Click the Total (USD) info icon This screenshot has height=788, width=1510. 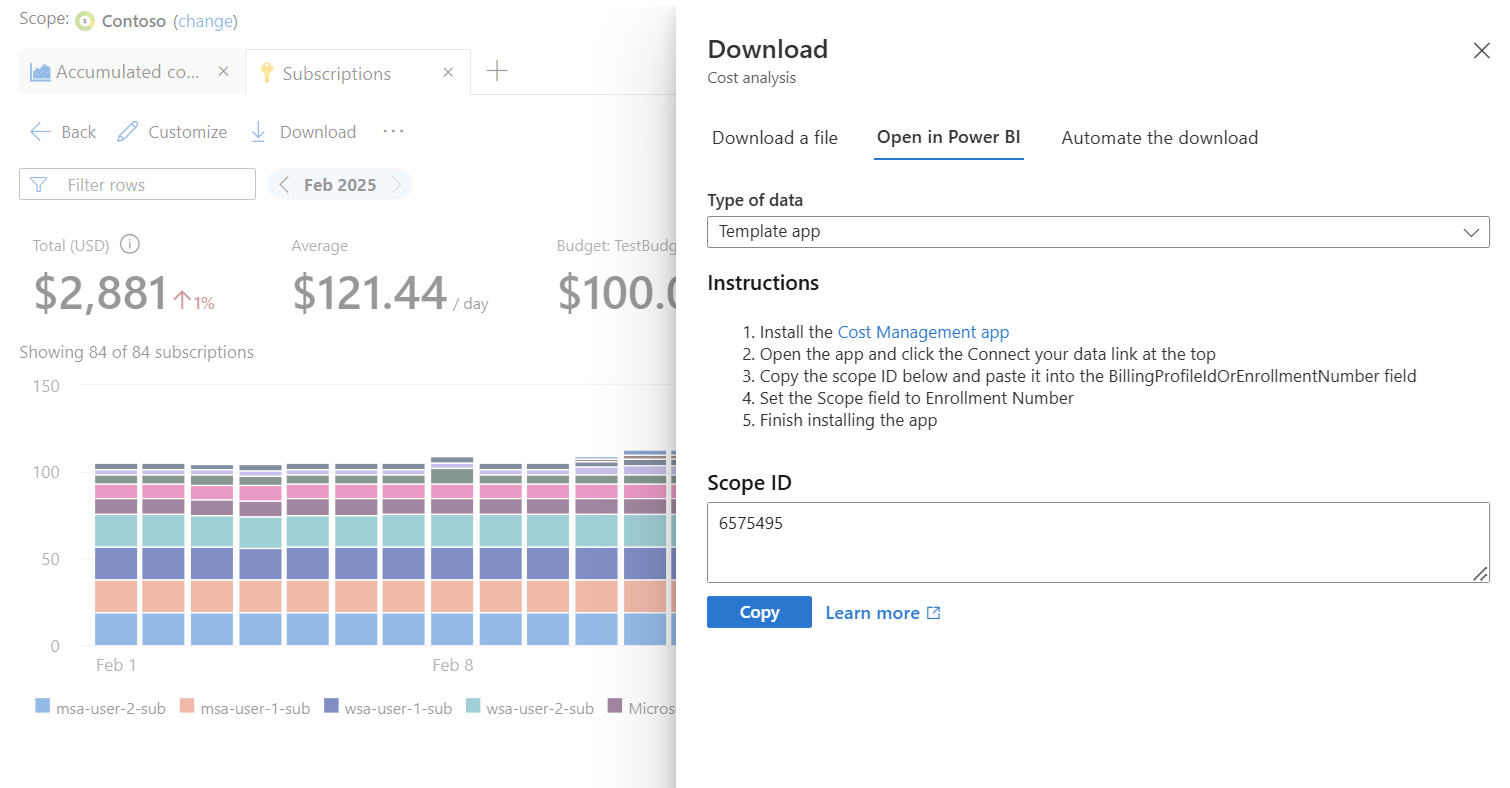pos(129,244)
